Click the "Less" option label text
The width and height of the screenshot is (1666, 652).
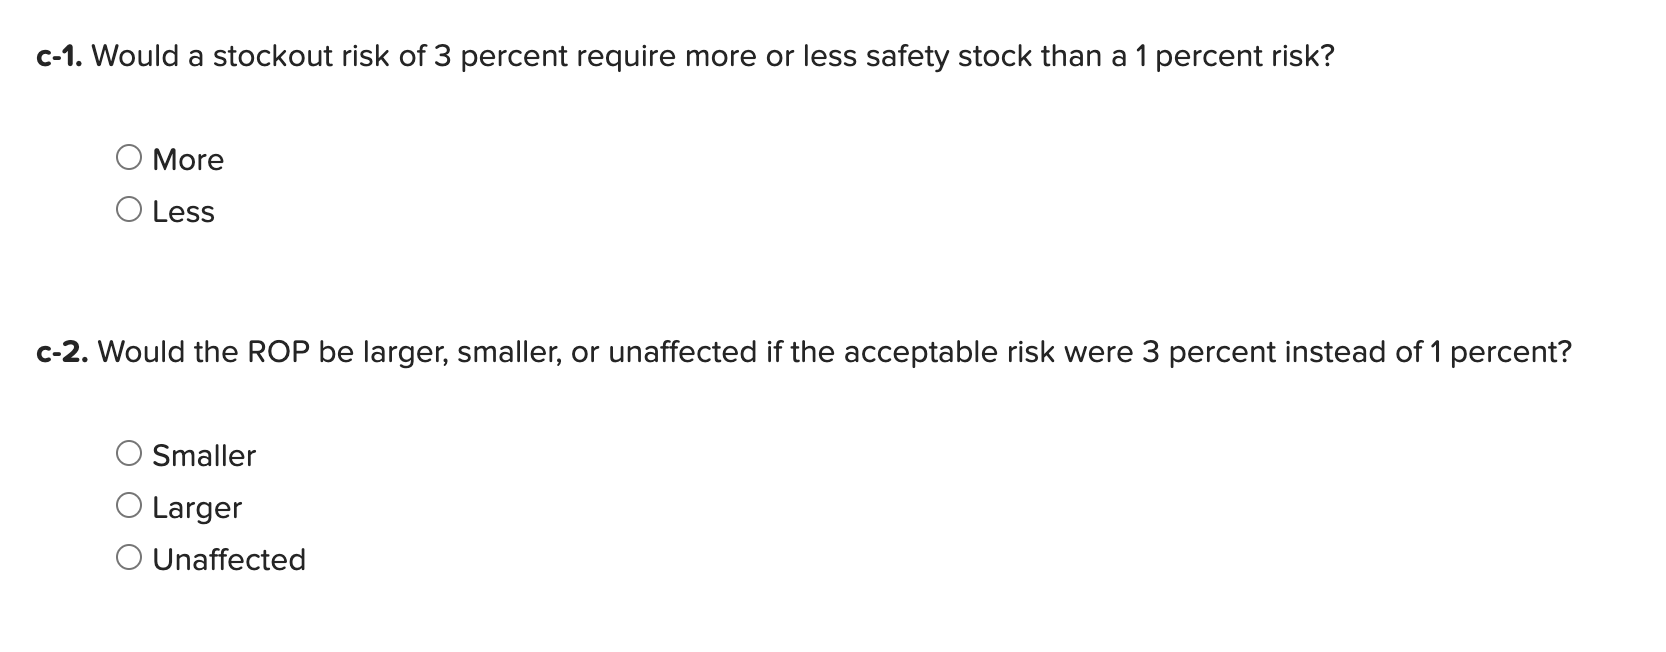183,211
